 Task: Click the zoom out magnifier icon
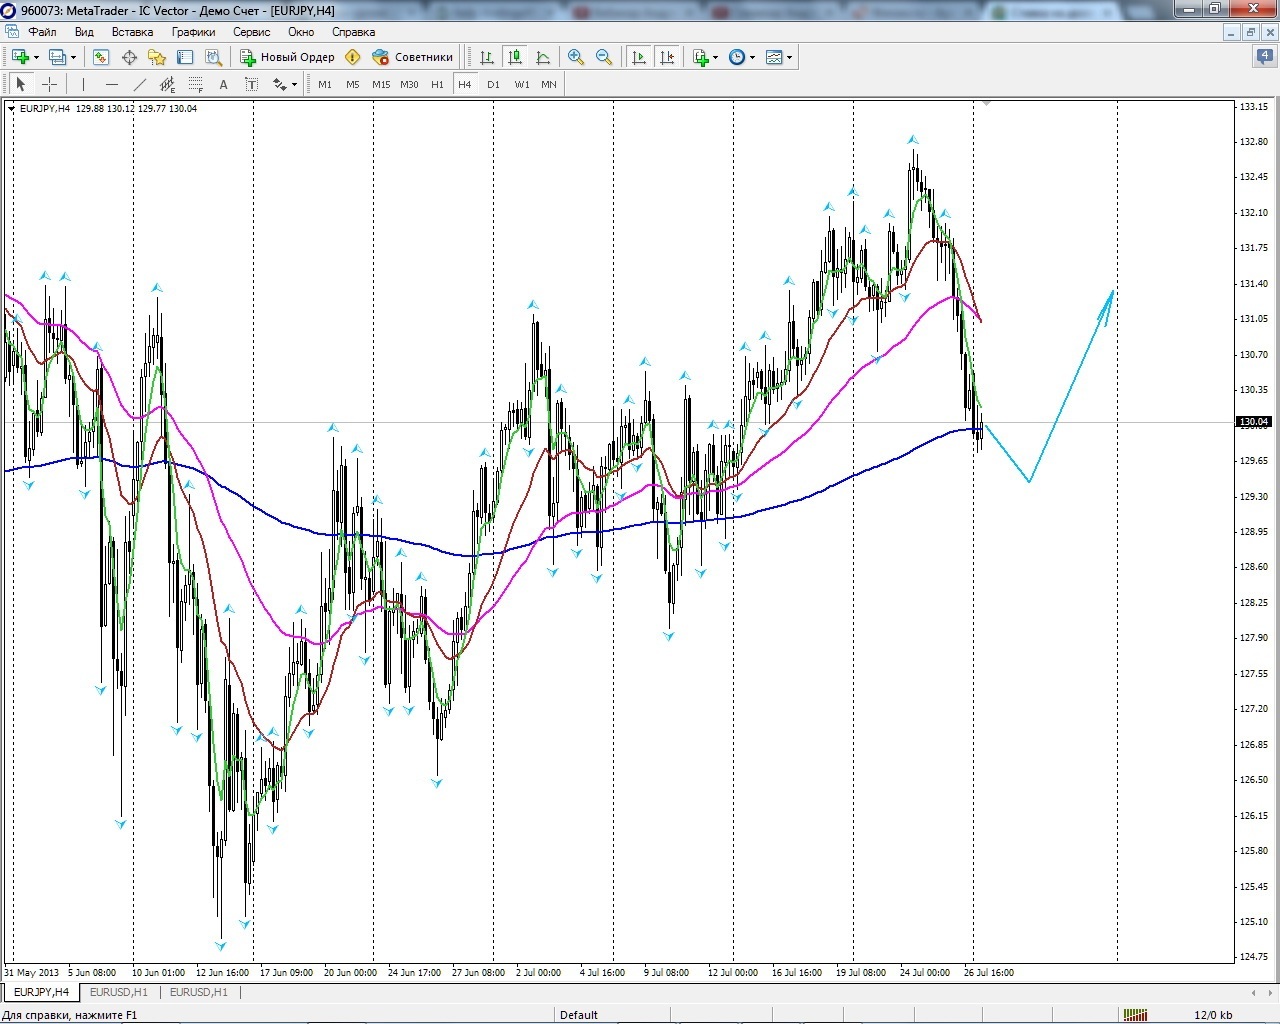[x=603, y=57]
